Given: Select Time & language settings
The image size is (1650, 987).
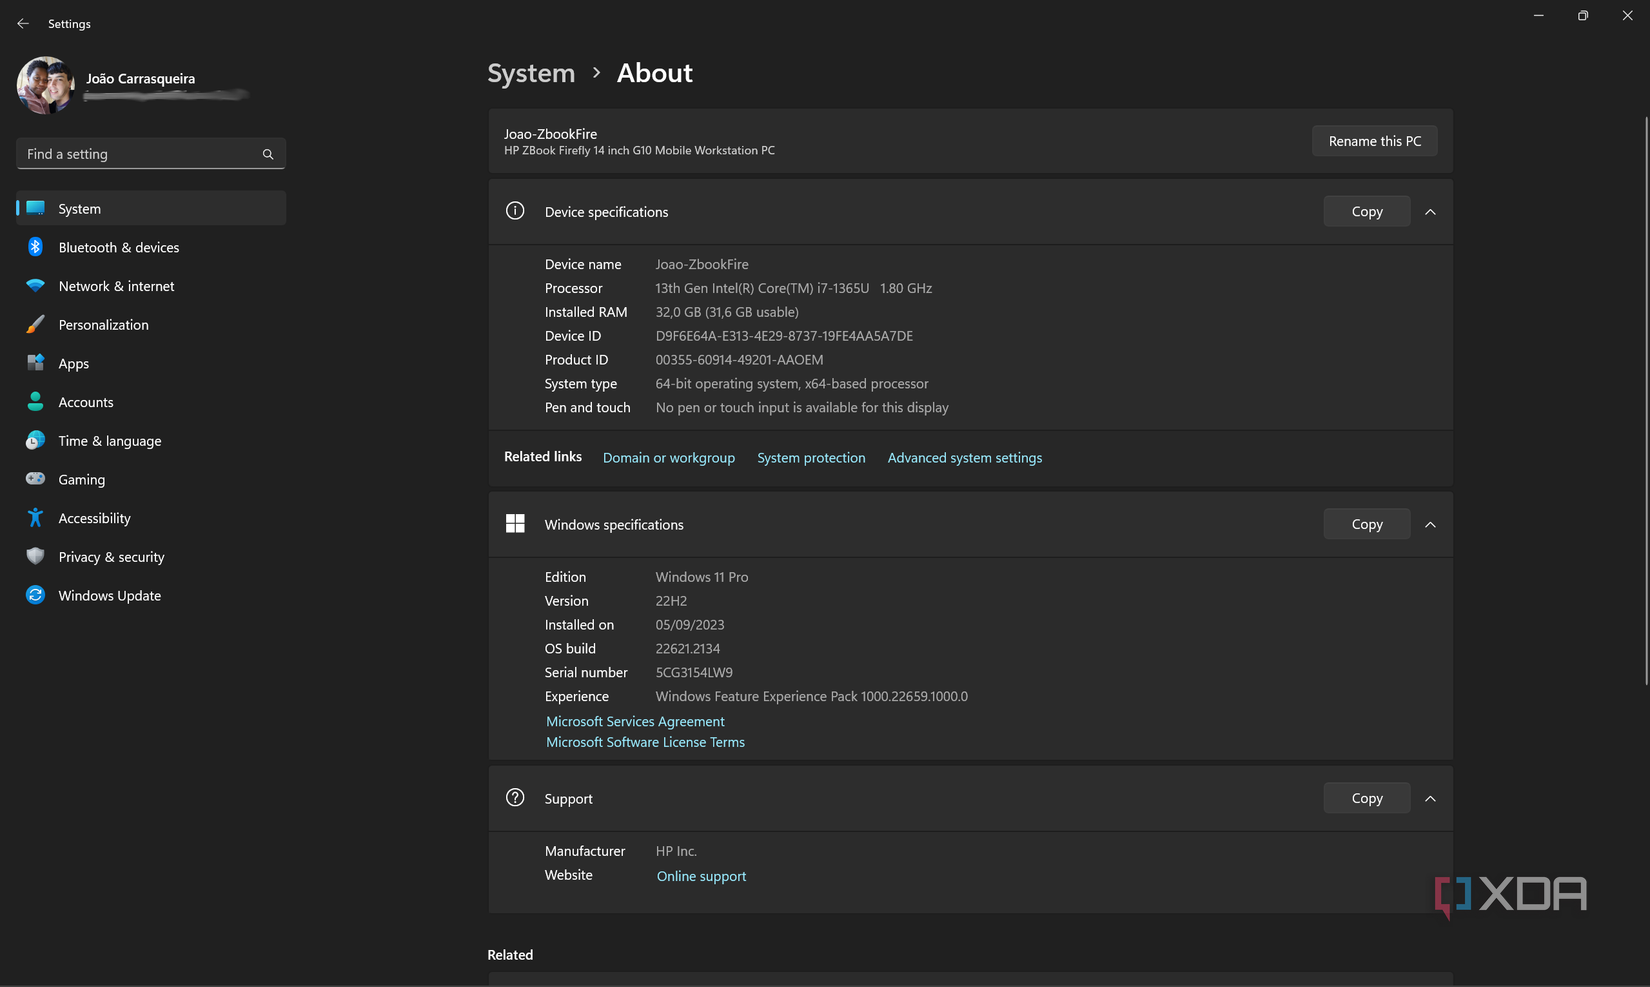Looking at the screenshot, I should pos(109,441).
